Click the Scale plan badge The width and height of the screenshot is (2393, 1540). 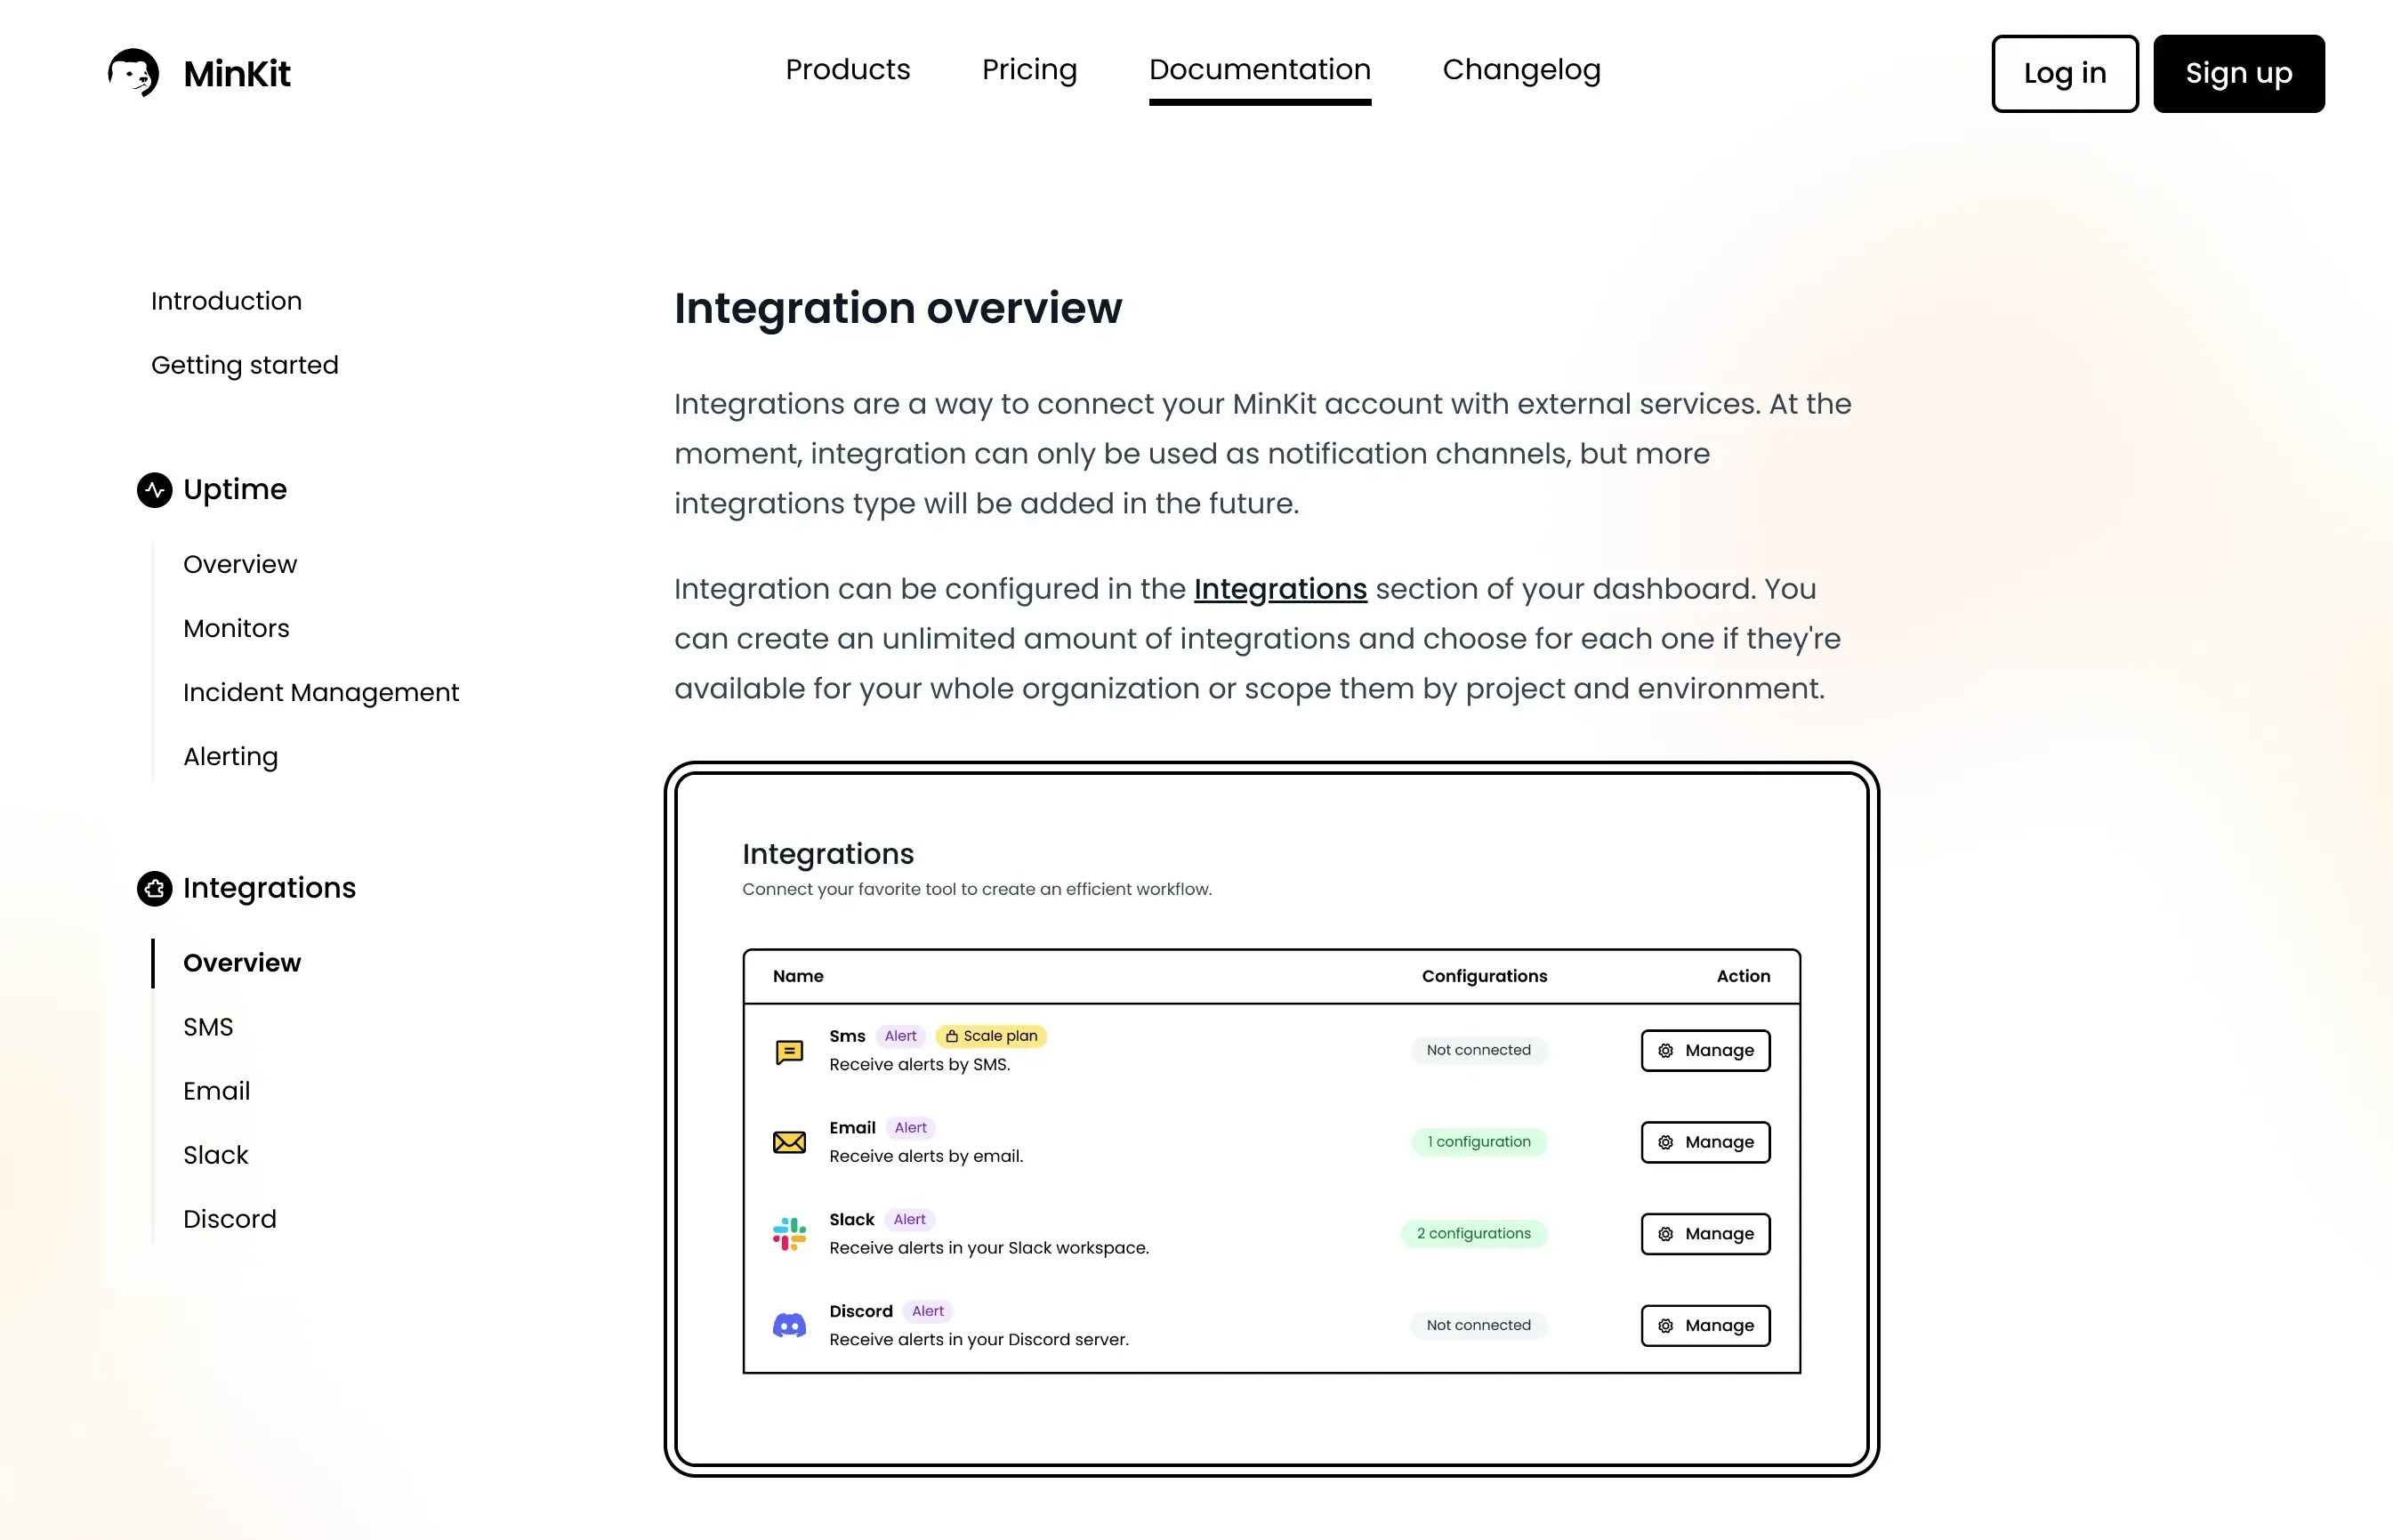point(991,1036)
